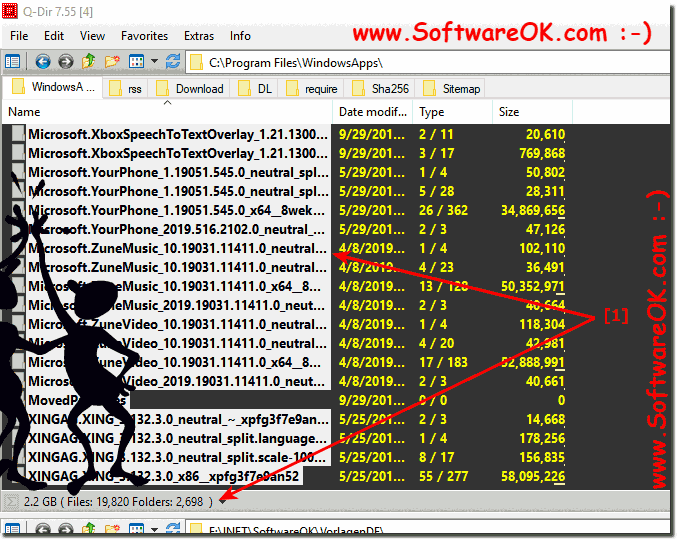Expand view dropdown arrow in bottom pane
This screenshot has height=540, width=677.
154,530
